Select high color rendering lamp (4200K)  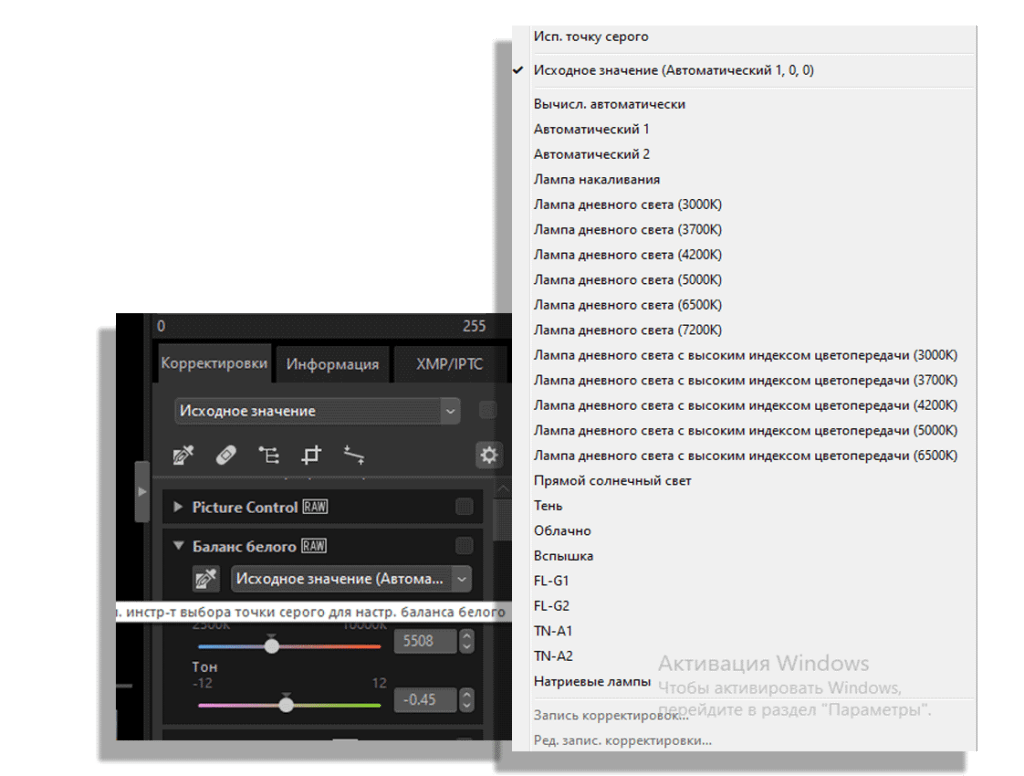point(744,406)
